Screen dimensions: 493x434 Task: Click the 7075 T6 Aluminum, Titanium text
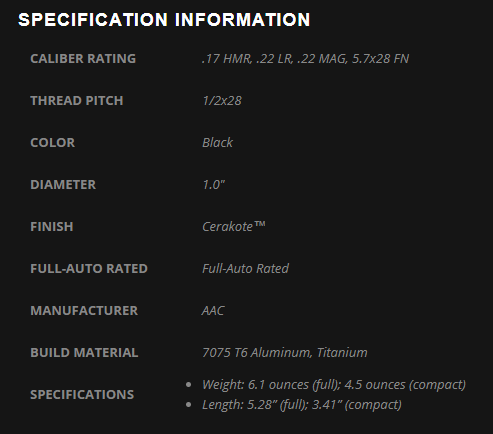[x=285, y=353]
